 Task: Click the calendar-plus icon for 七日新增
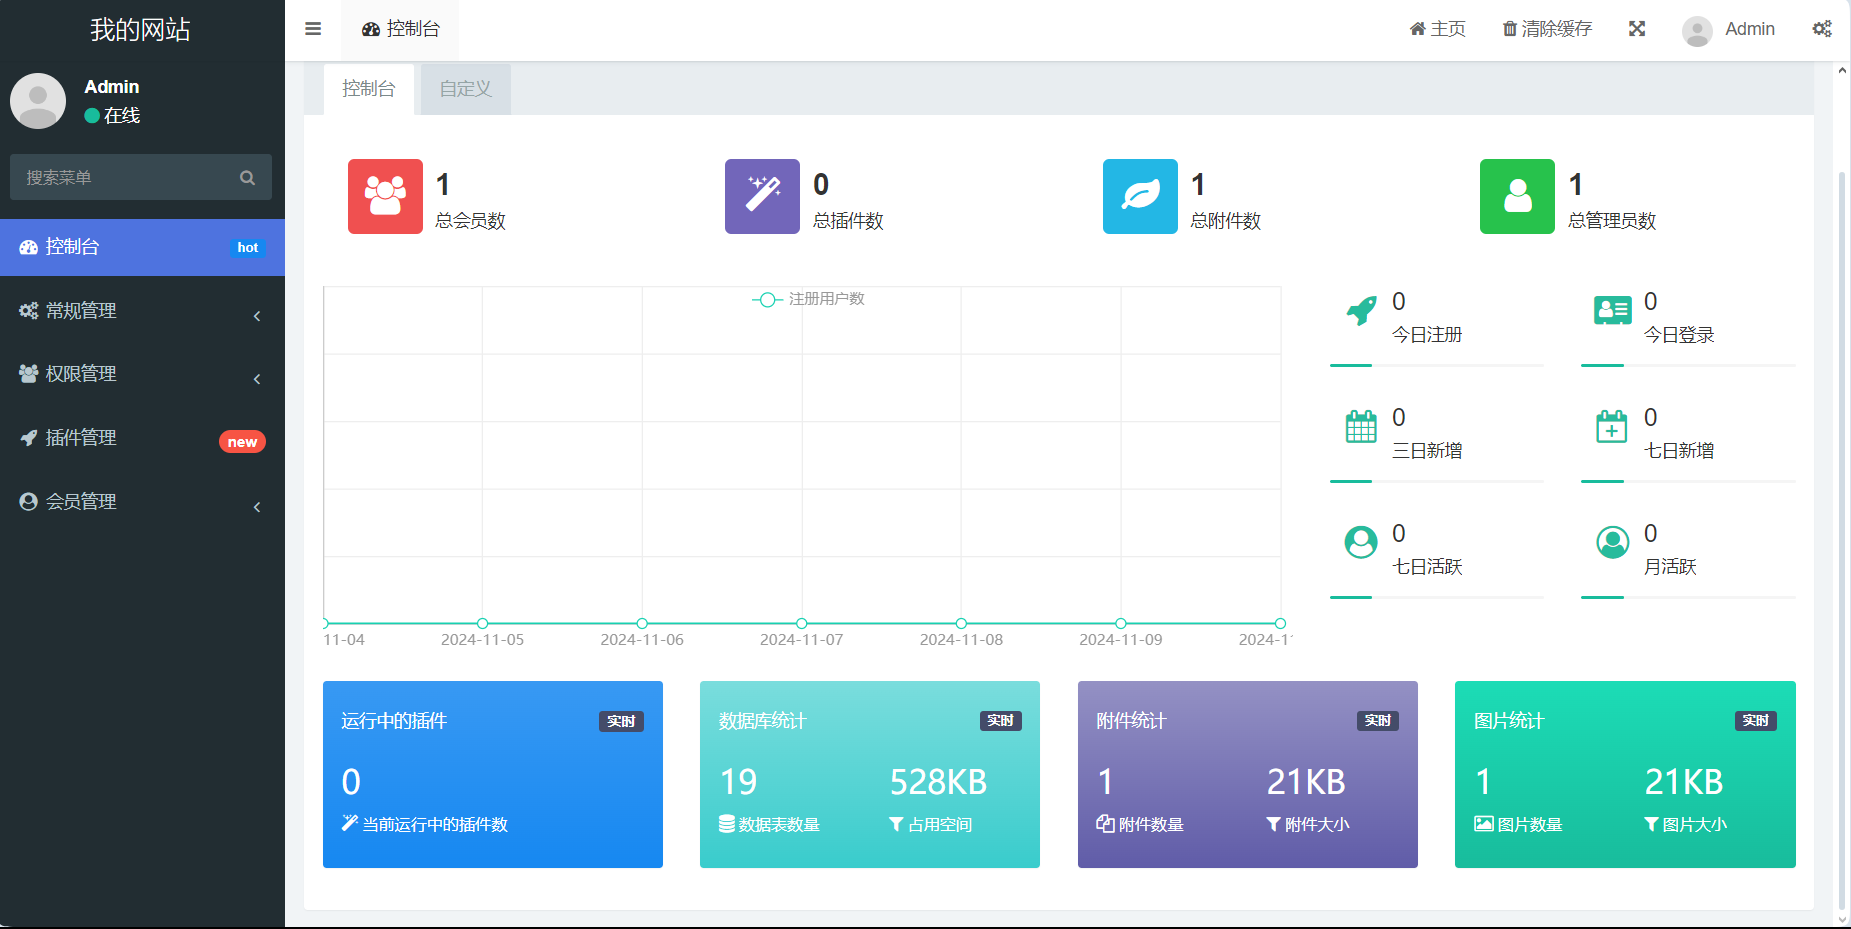coord(1612,427)
